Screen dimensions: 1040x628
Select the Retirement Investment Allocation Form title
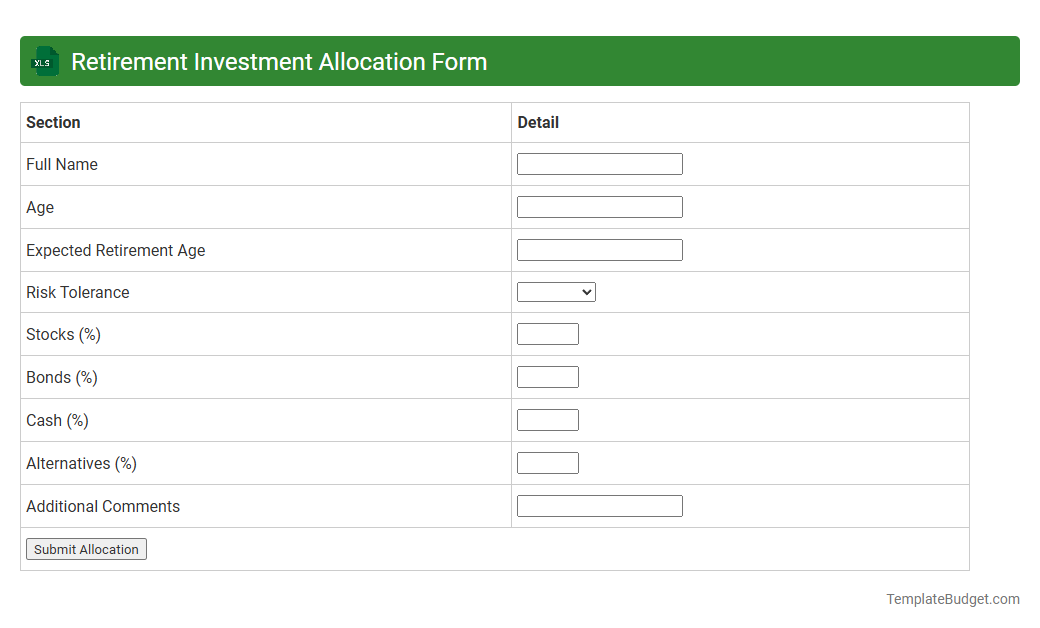(280, 61)
